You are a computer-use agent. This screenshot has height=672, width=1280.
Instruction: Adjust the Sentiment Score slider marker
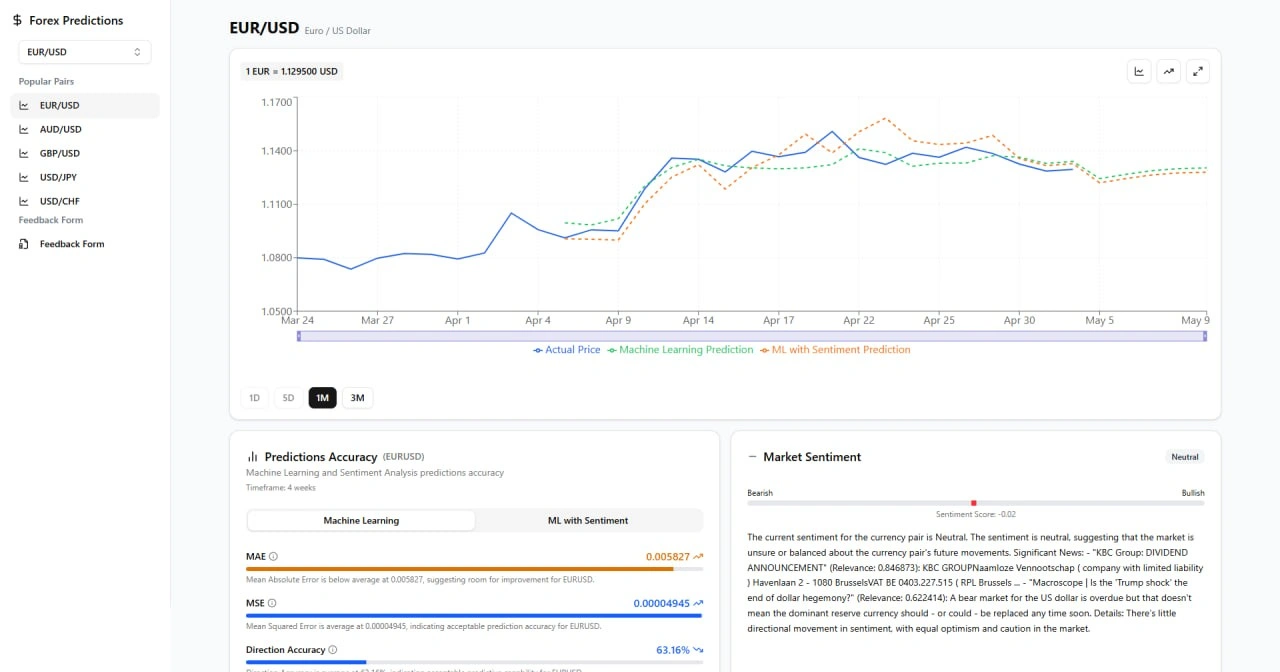973,503
